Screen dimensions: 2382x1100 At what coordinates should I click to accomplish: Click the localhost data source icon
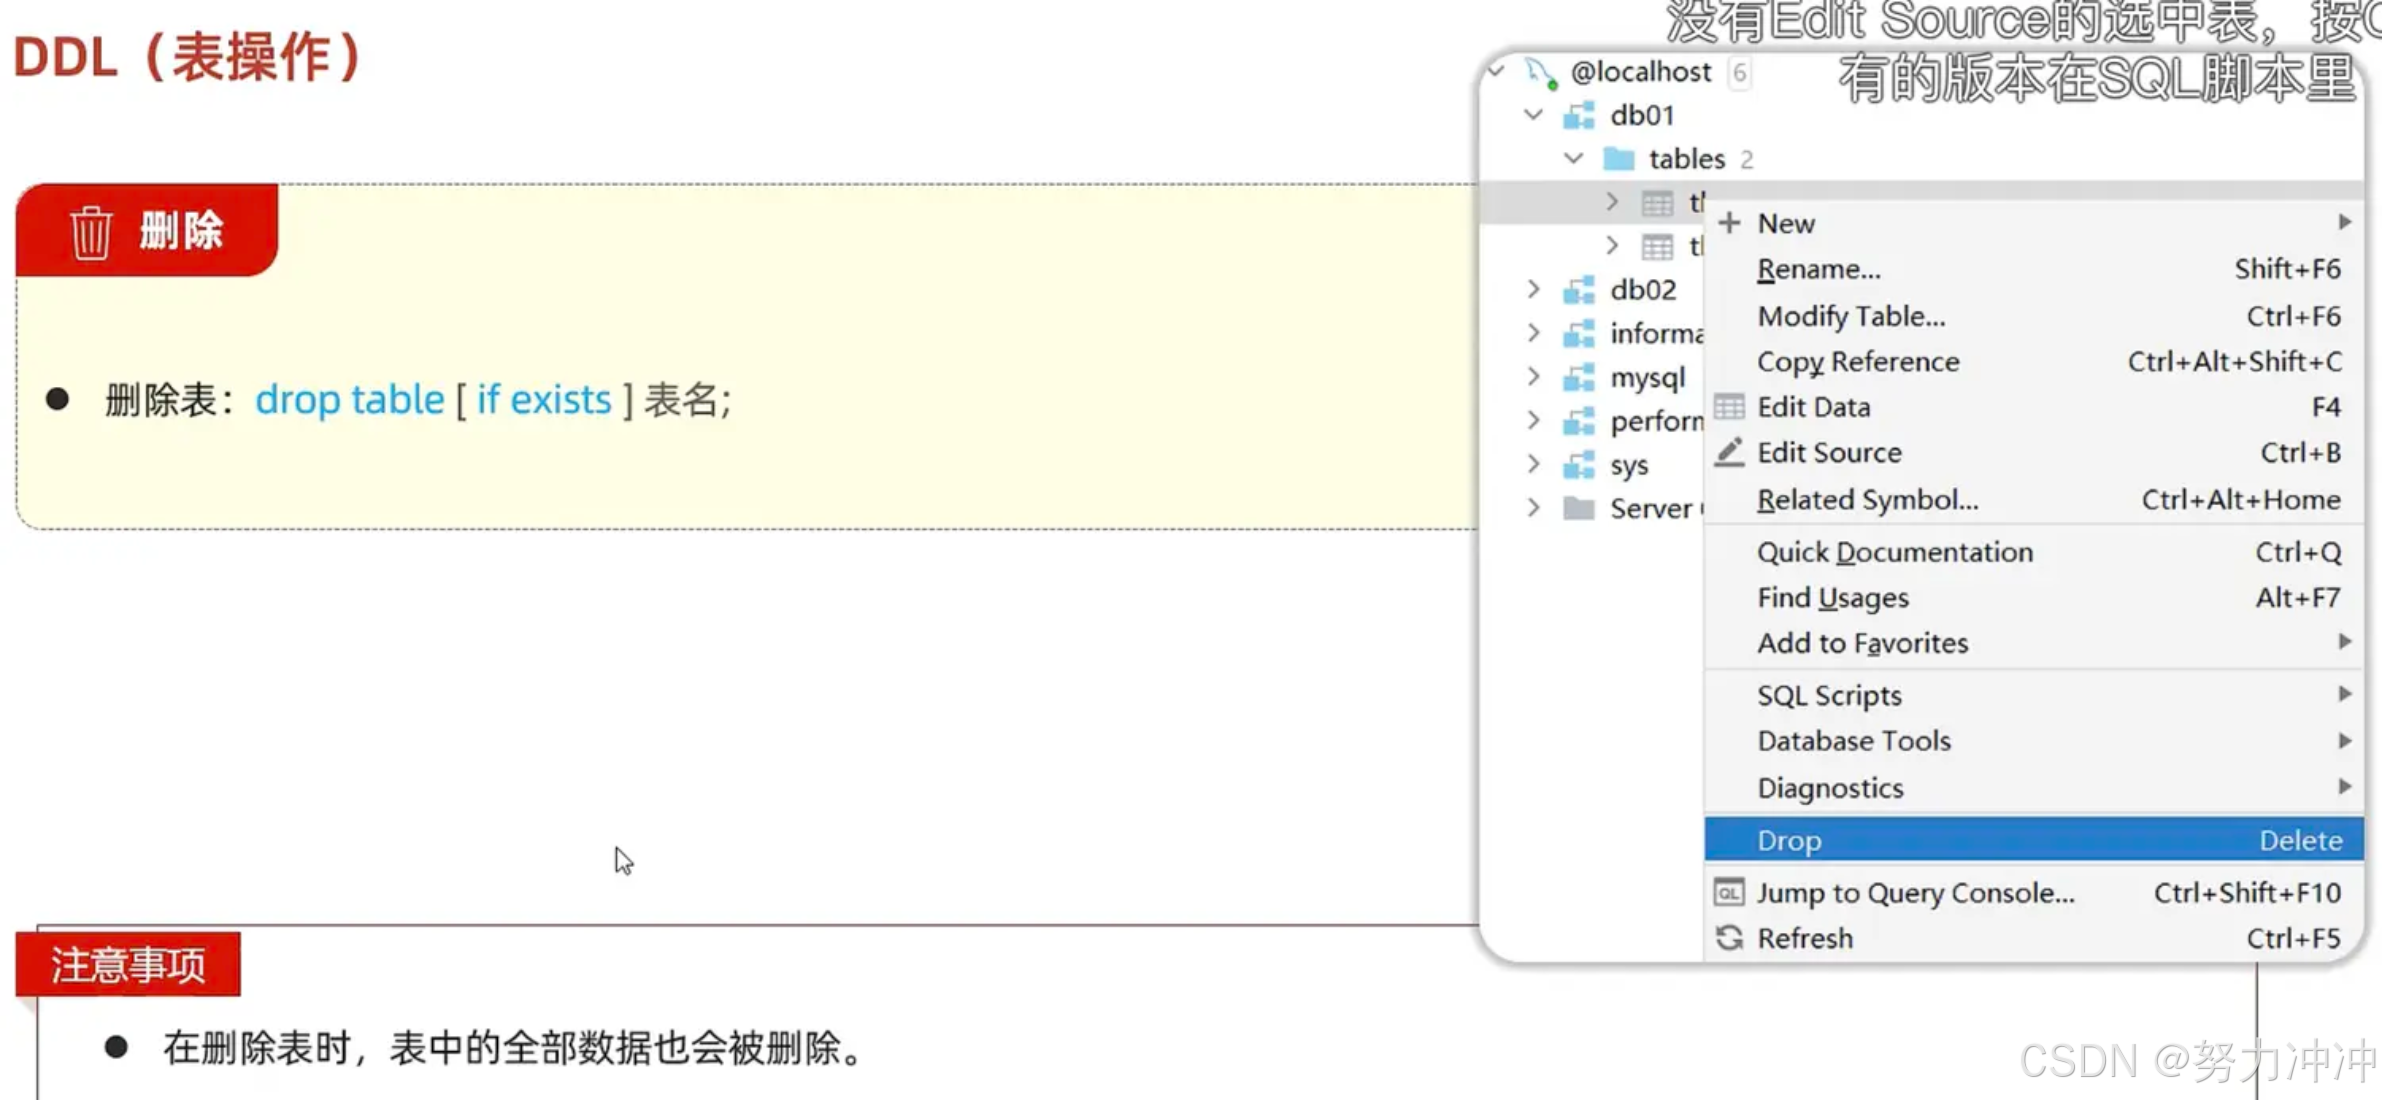(1540, 72)
